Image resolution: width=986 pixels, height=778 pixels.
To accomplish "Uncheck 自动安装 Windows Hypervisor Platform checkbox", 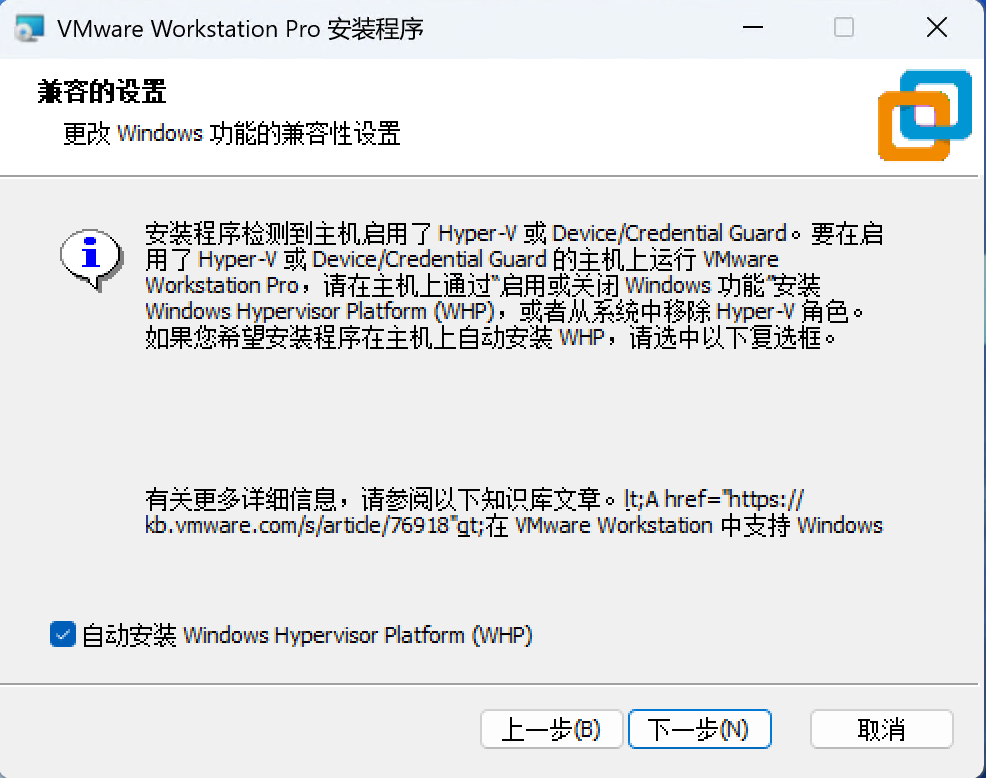I will coord(63,635).
